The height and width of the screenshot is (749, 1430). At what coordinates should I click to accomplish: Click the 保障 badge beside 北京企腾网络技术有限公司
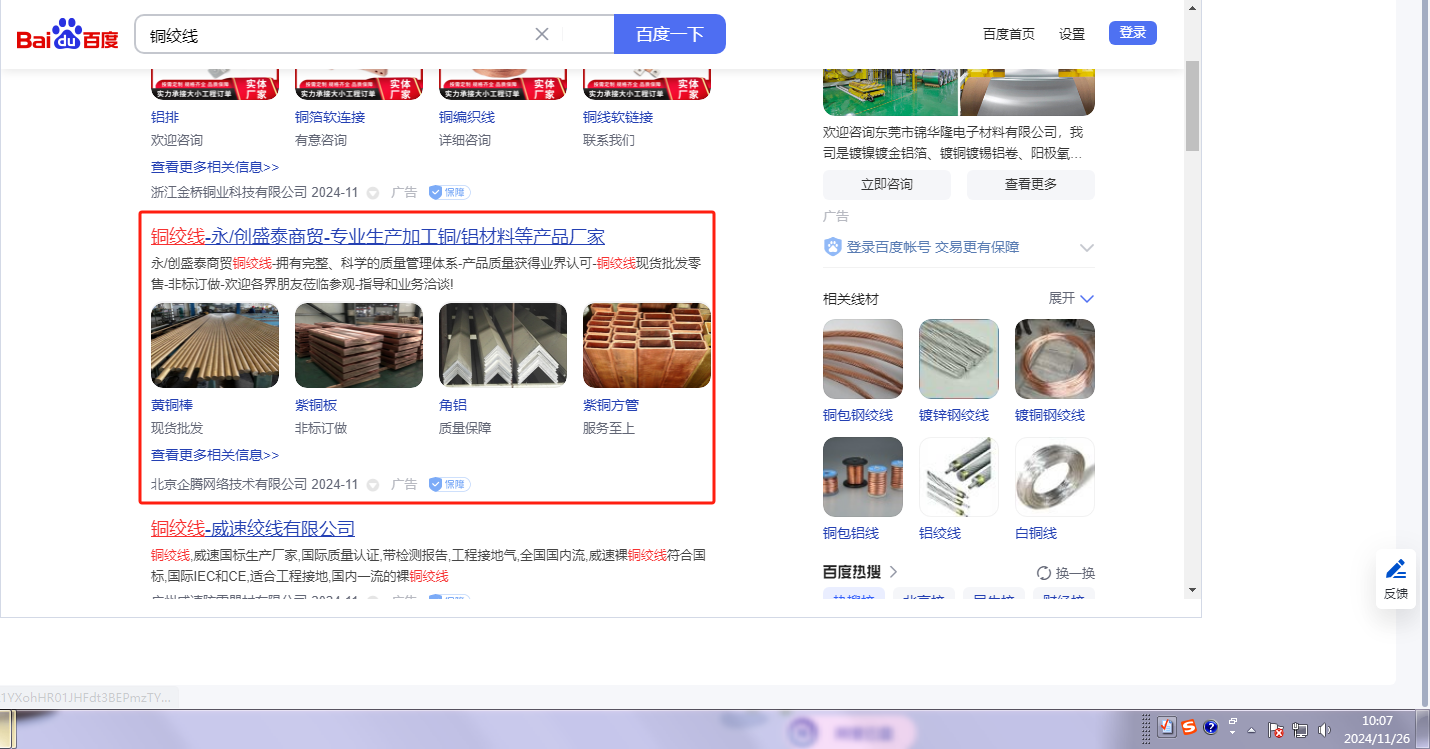(x=449, y=484)
